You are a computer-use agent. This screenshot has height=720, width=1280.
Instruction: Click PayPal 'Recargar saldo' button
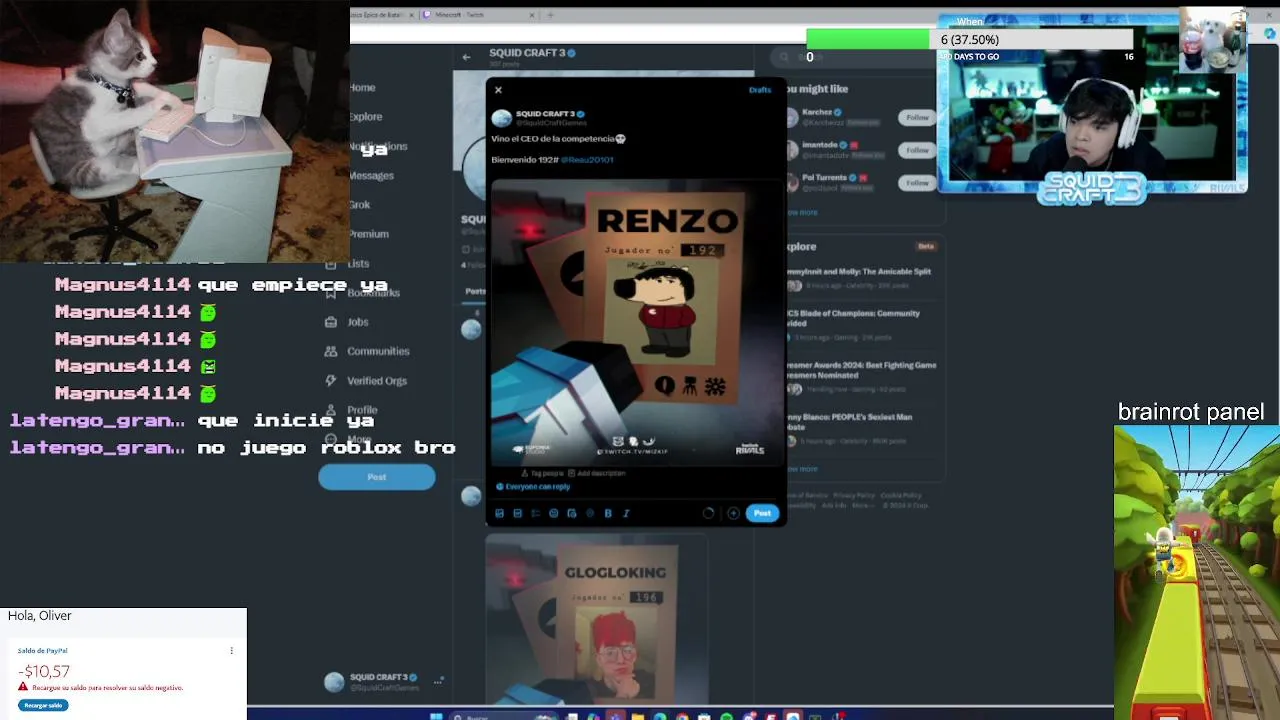pos(43,705)
